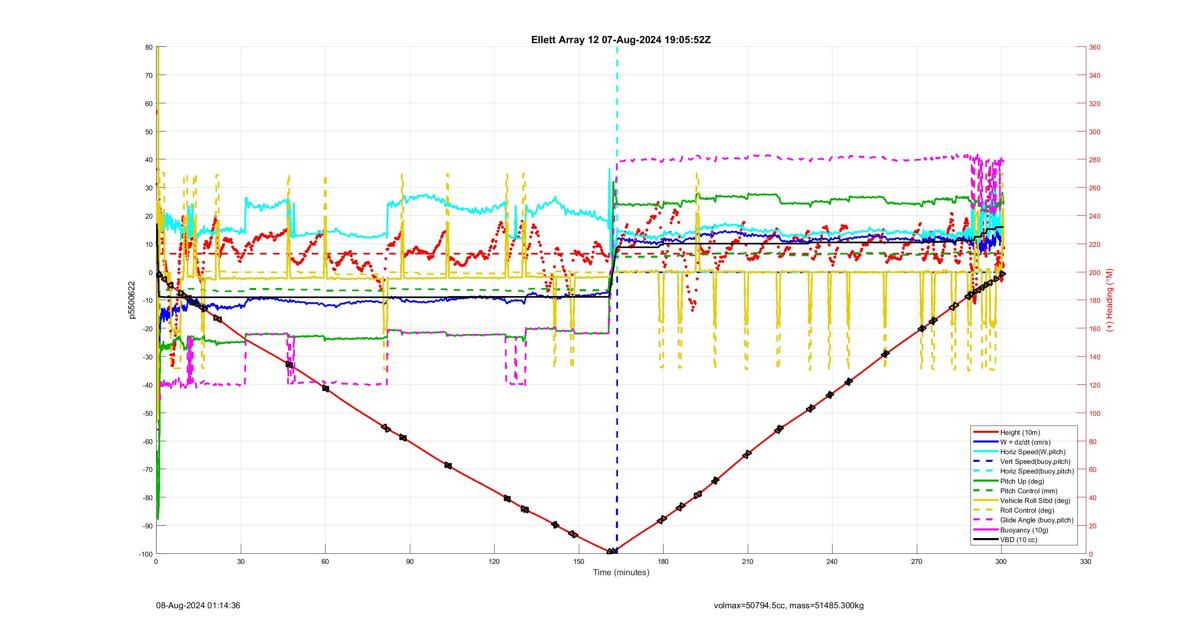The image size is (1200, 622).
Task: Click the timestamp "08-Aug-2024 01:14:36" footer
Action: [x=197, y=605]
